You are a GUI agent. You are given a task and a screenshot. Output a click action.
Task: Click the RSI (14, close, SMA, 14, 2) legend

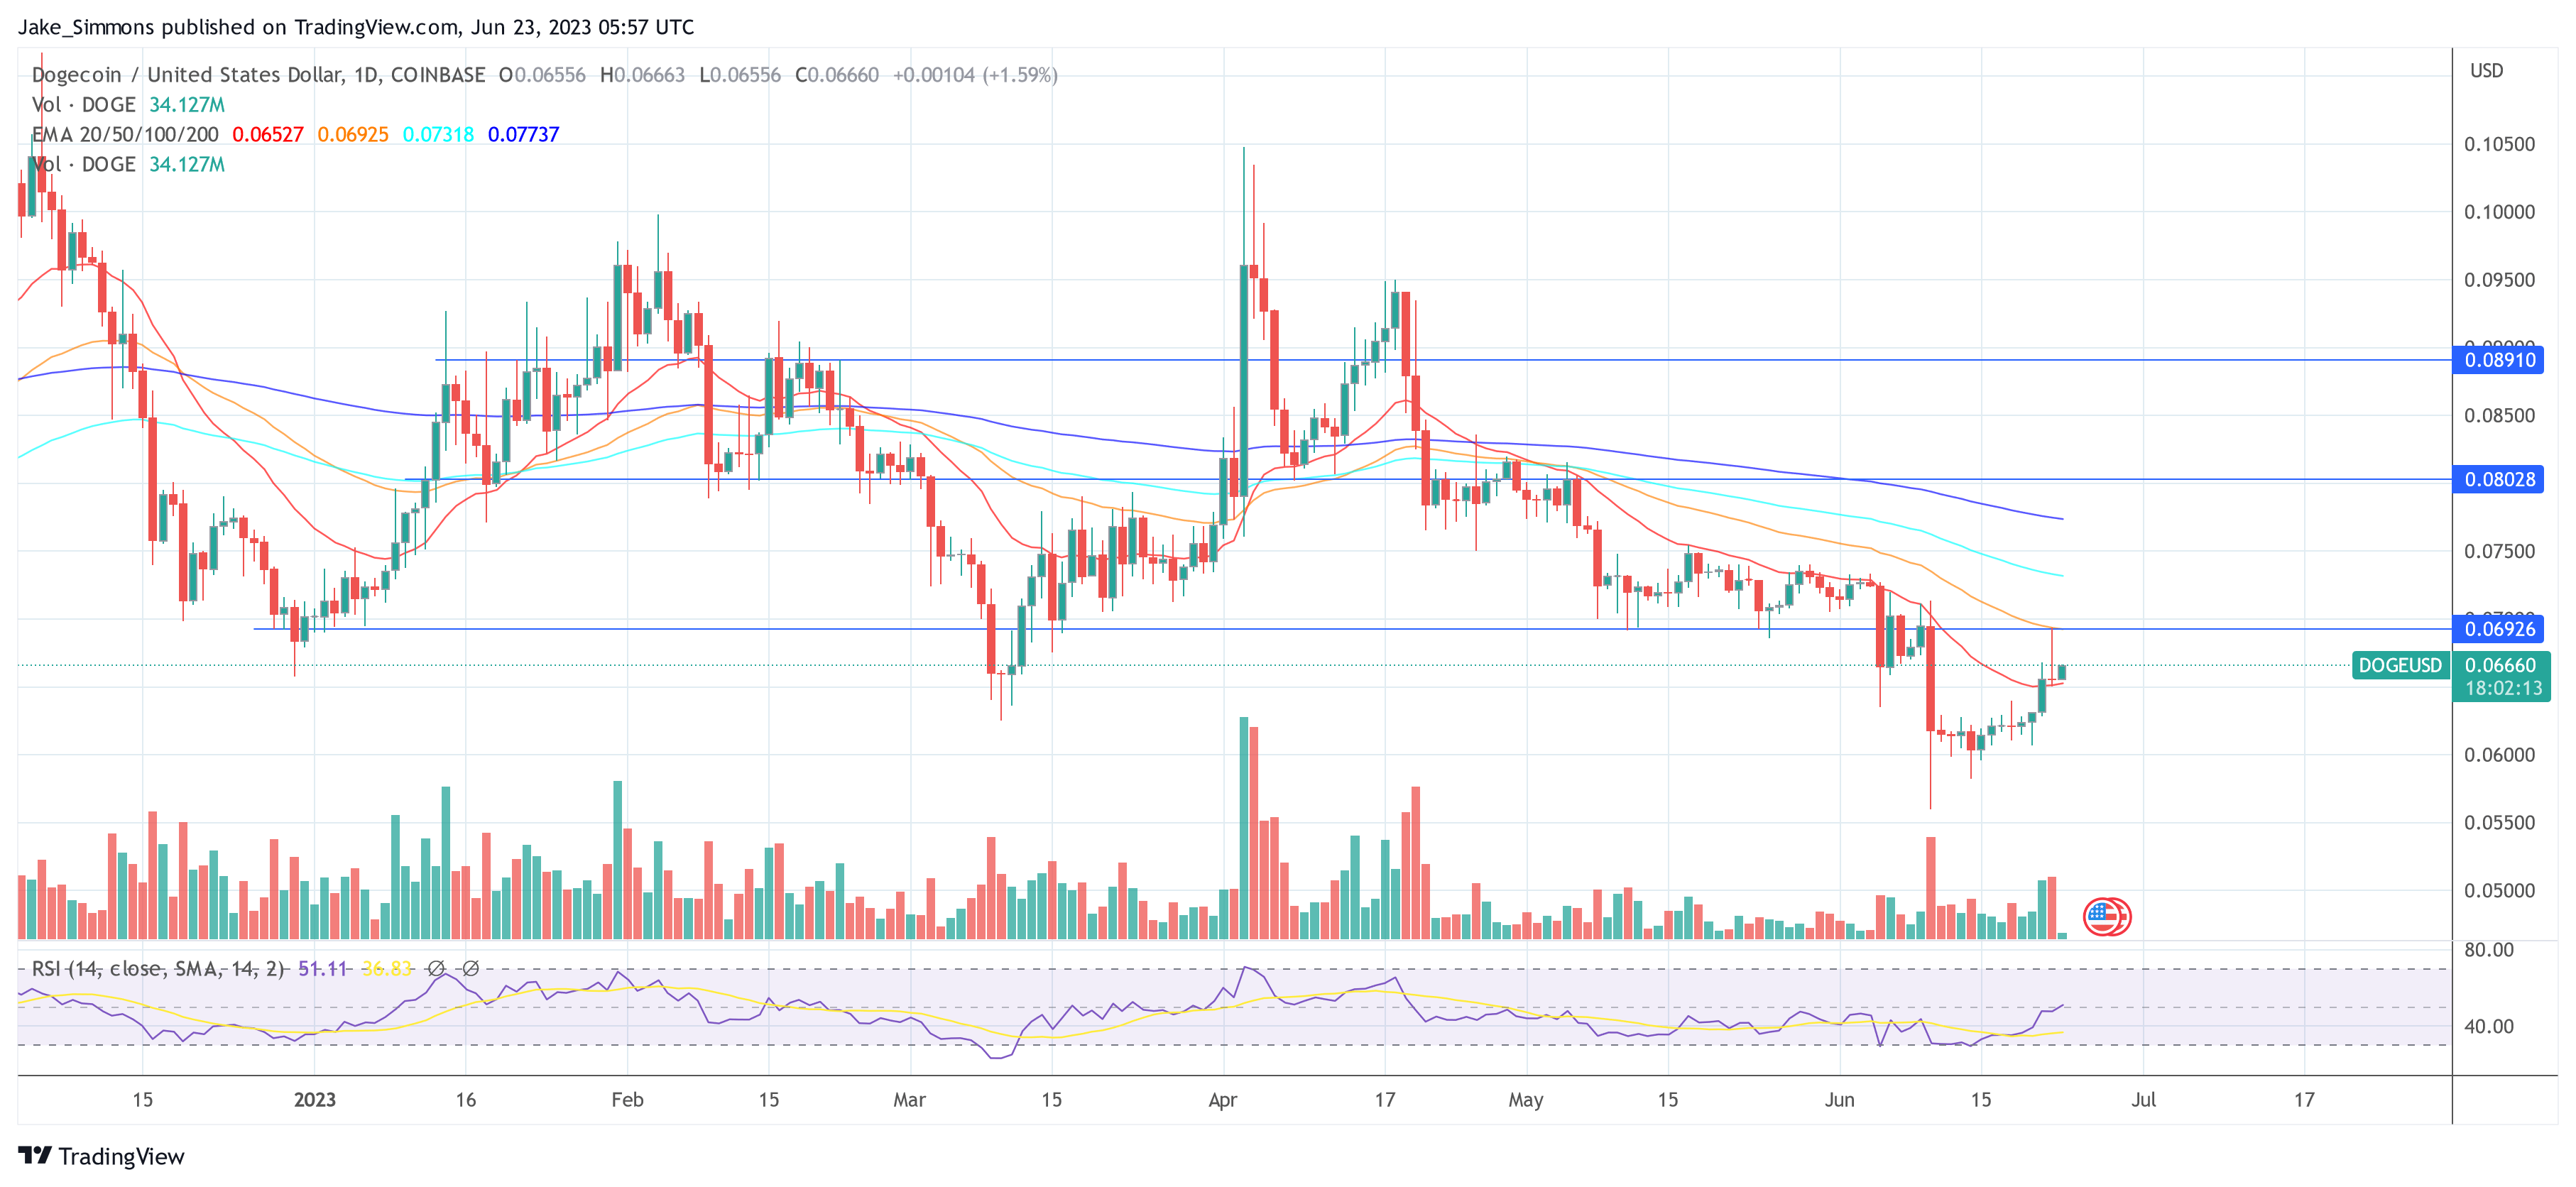158,968
